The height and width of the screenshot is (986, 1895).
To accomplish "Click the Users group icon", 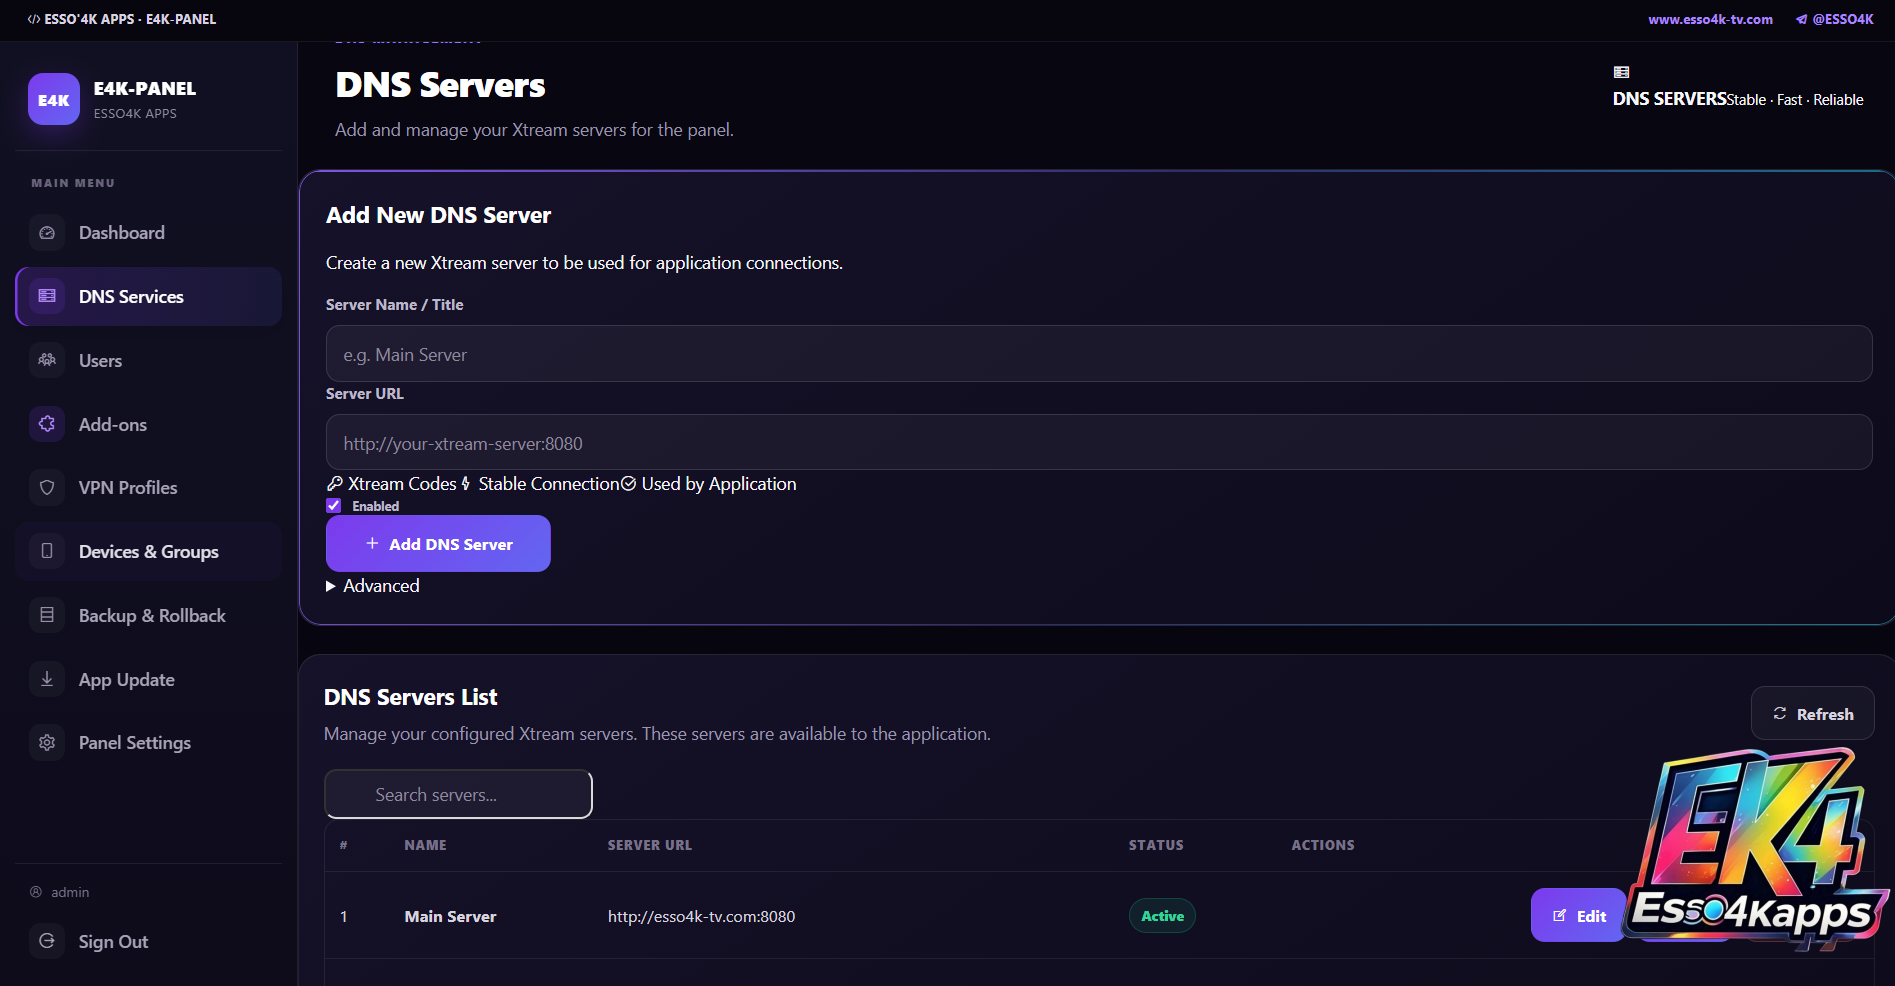I will (x=47, y=360).
